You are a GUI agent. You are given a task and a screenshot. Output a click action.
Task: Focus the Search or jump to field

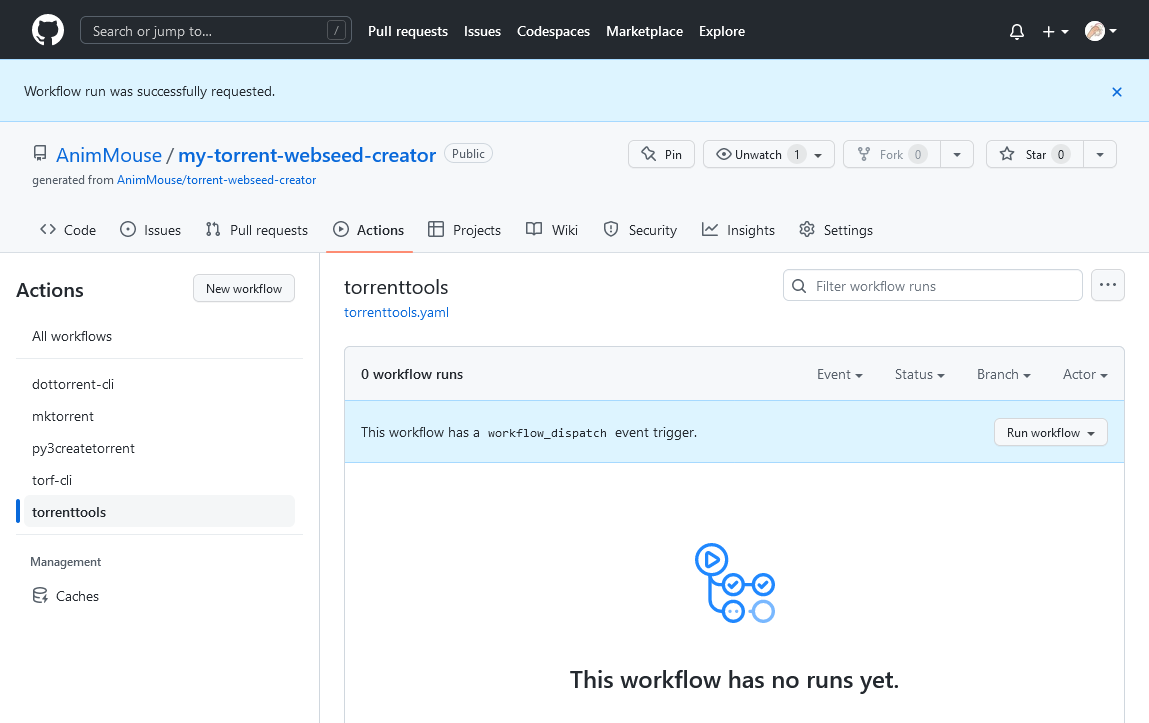(215, 31)
